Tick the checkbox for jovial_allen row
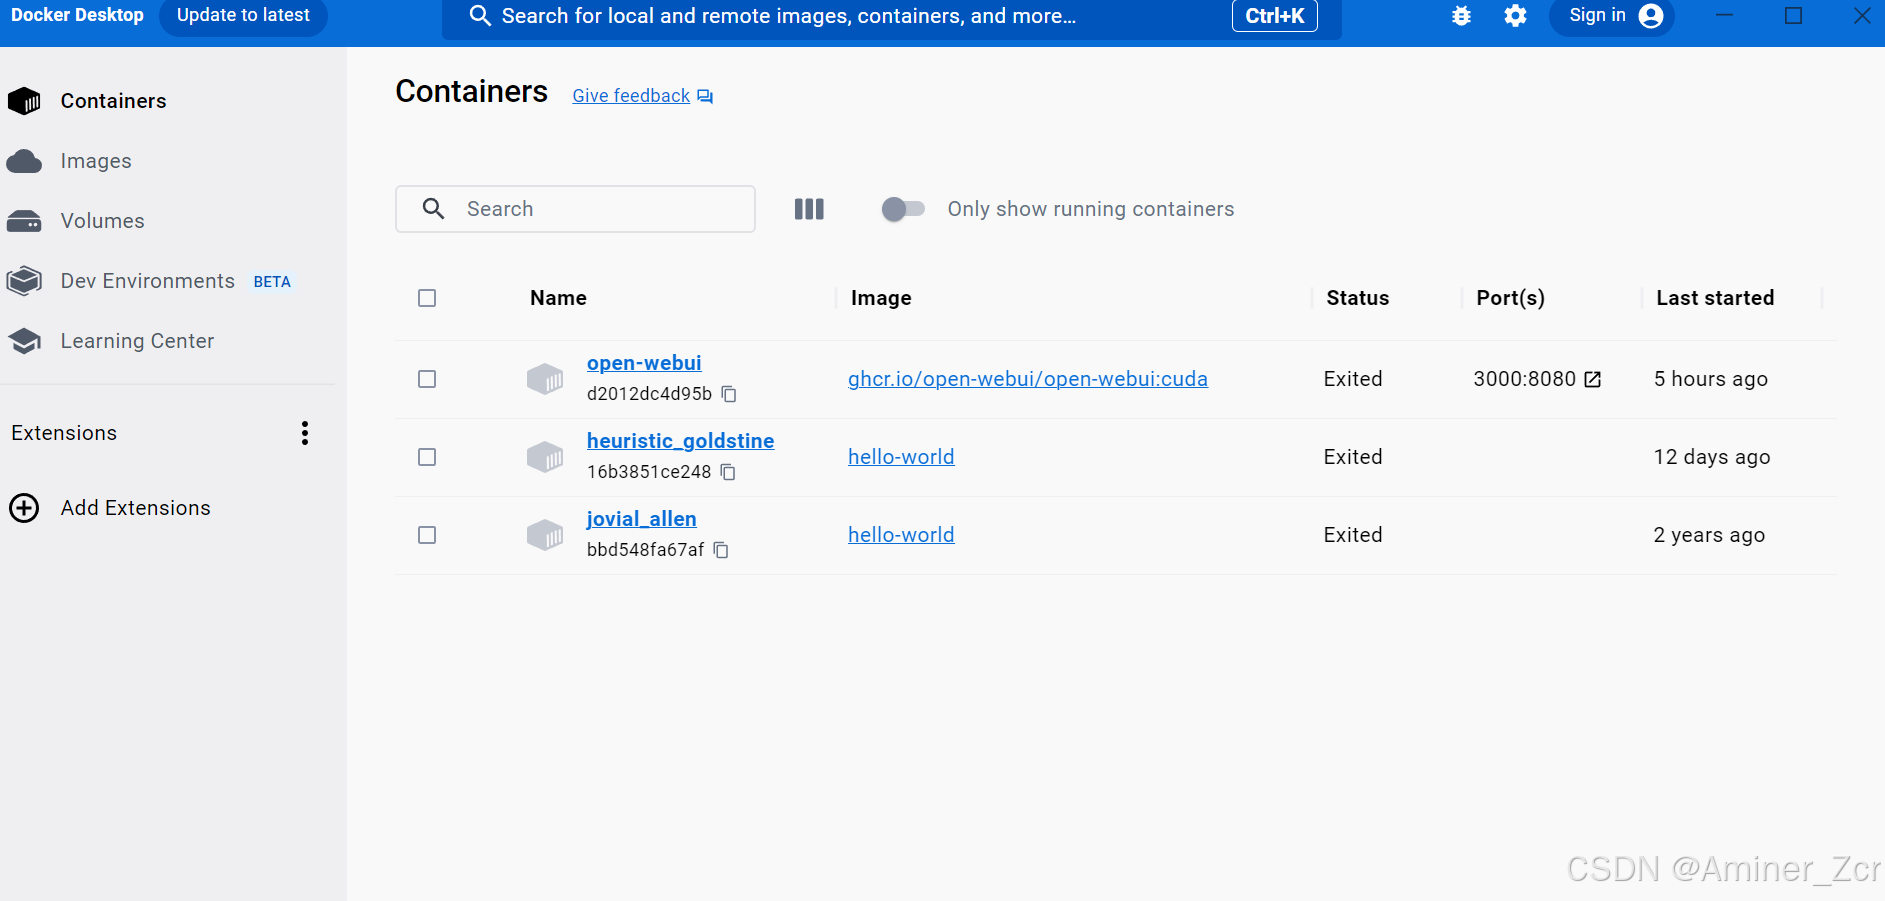Viewport: 1885px width, 901px height. pos(427,535)
